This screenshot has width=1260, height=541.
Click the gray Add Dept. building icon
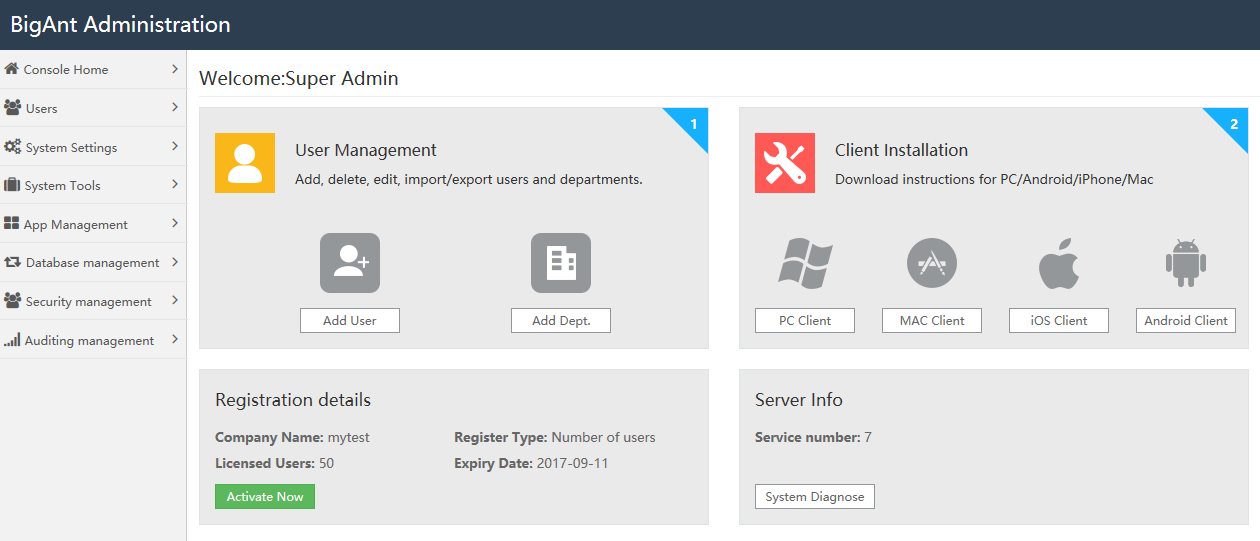pos(561,263)
